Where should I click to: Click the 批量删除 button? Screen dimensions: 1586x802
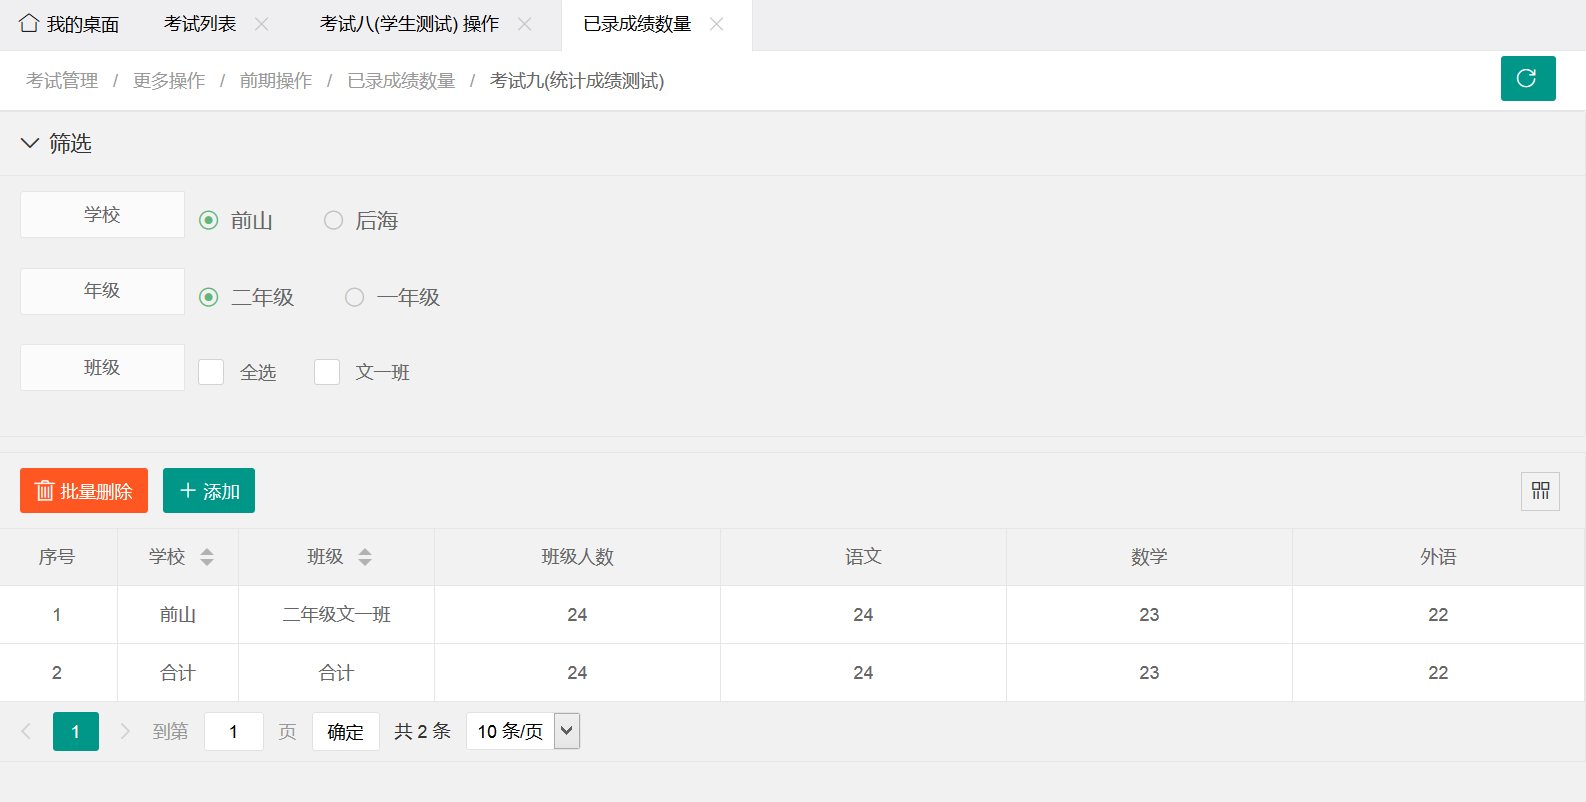point(84,491)
